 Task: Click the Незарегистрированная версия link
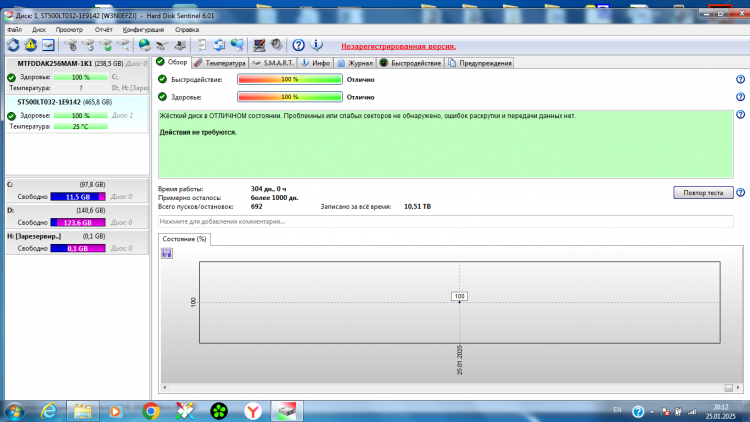398,46
